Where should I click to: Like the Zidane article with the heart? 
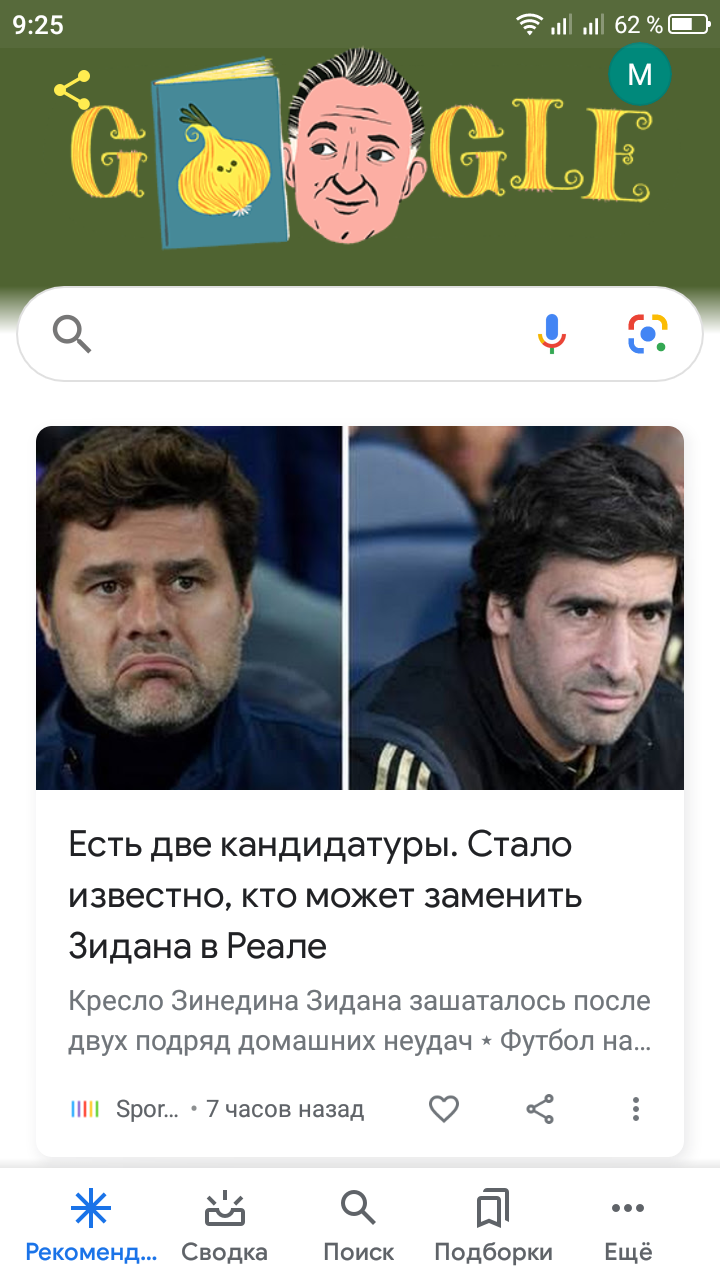444,1108
